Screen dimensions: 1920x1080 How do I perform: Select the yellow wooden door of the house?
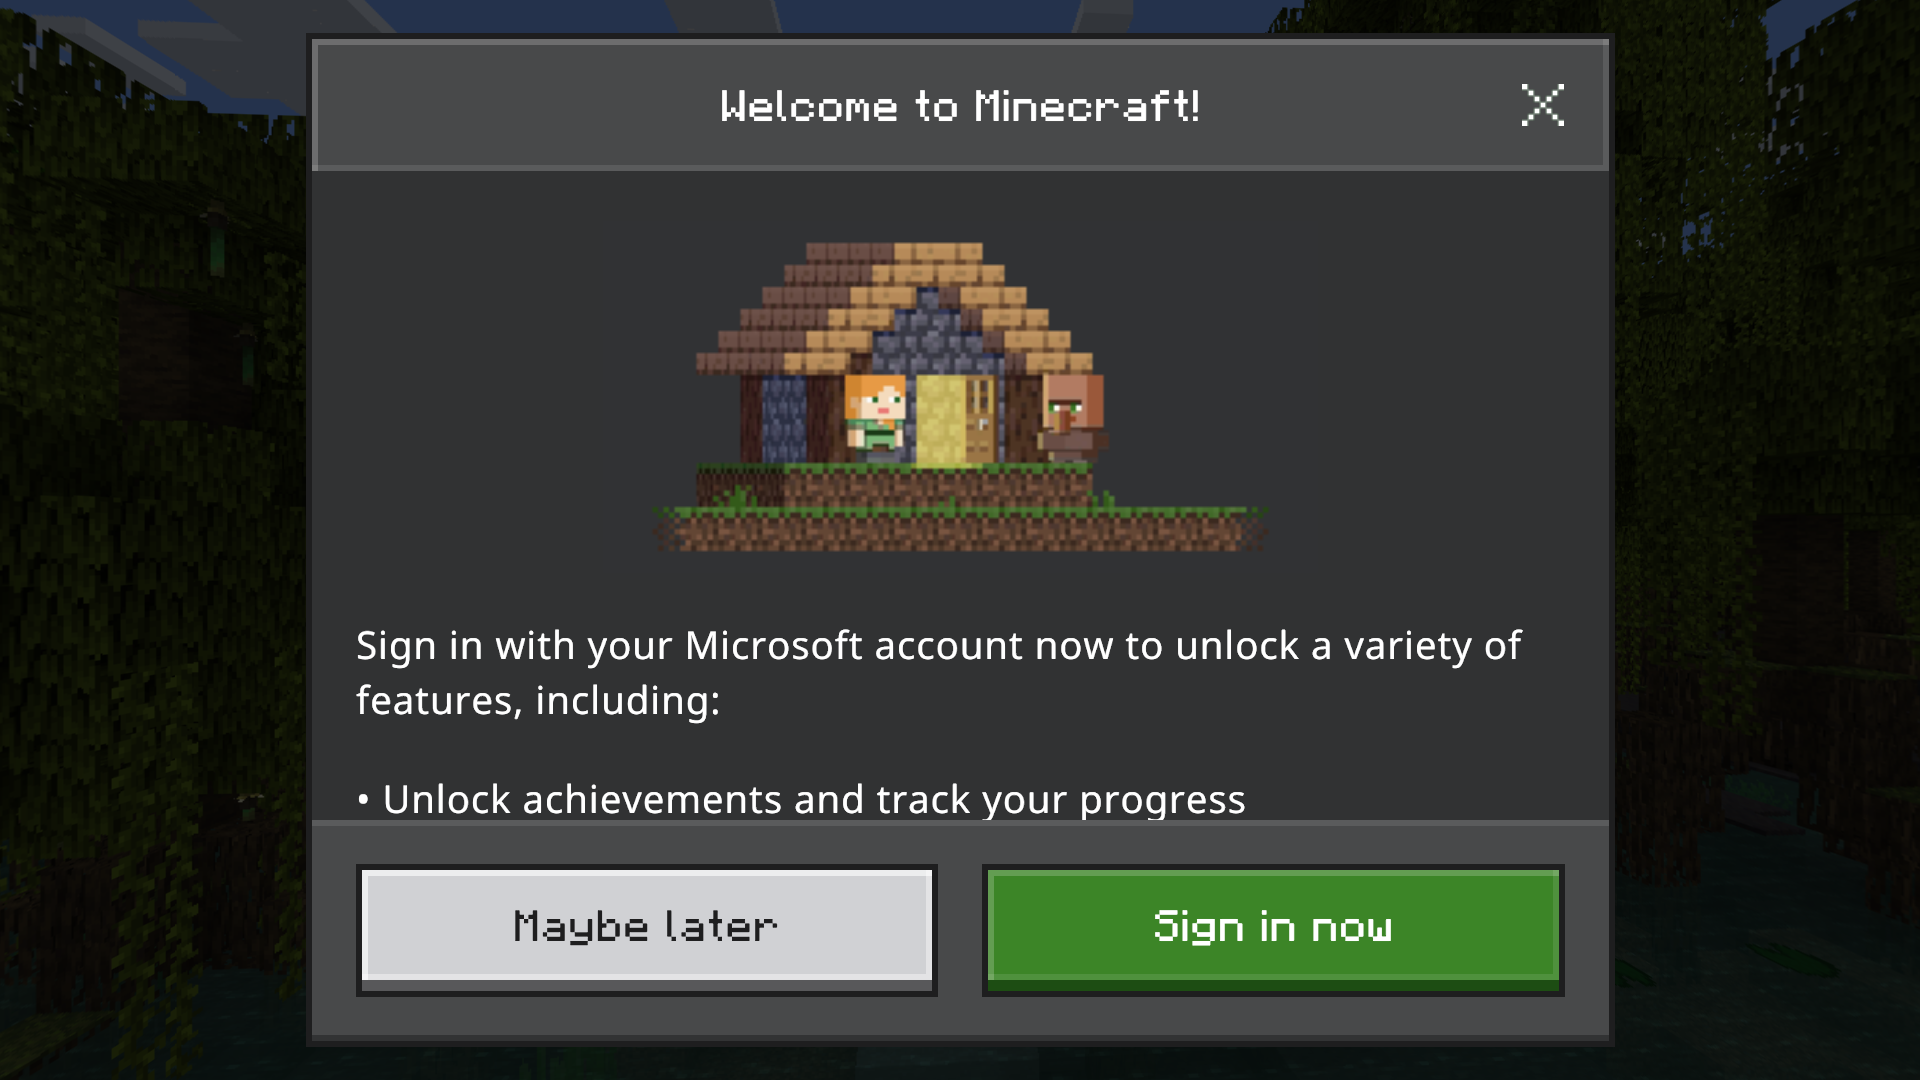click(955, 420)
